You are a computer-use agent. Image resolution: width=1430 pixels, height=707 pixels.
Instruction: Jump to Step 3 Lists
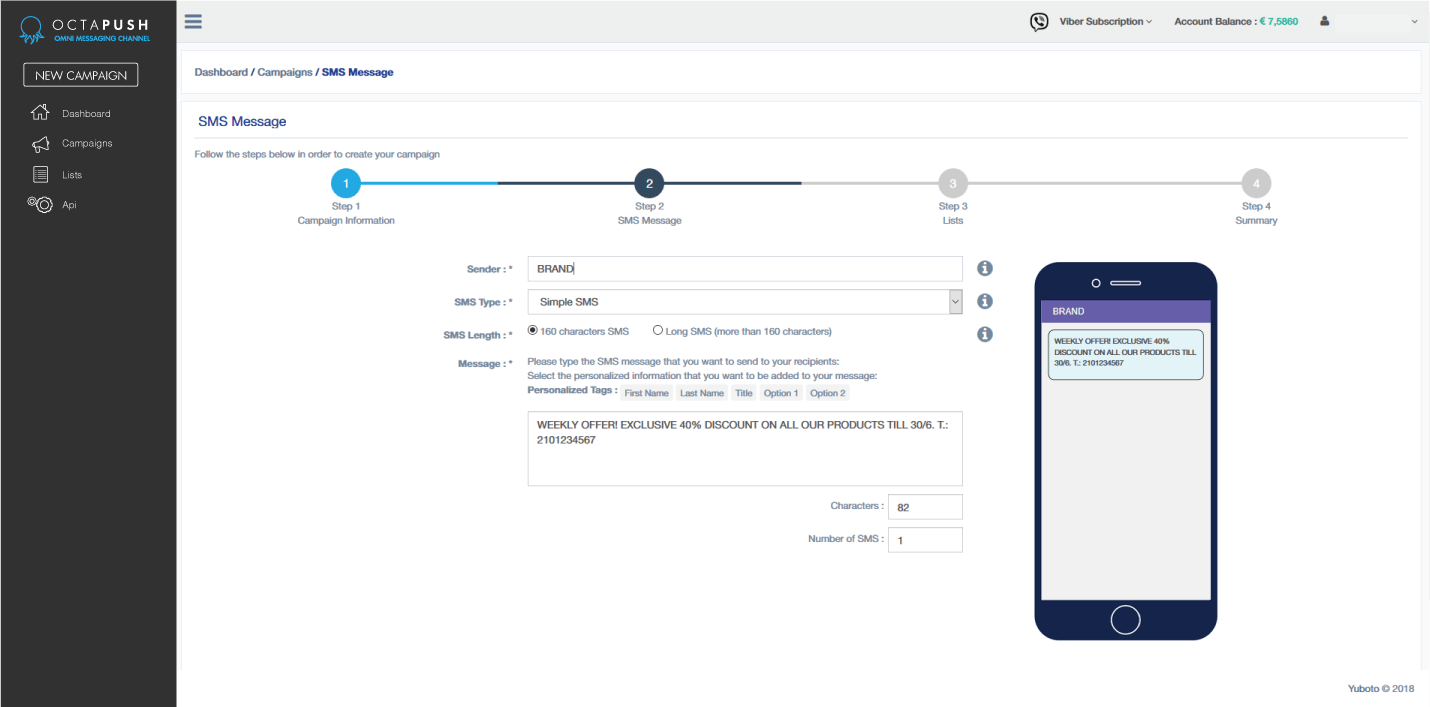953,184
